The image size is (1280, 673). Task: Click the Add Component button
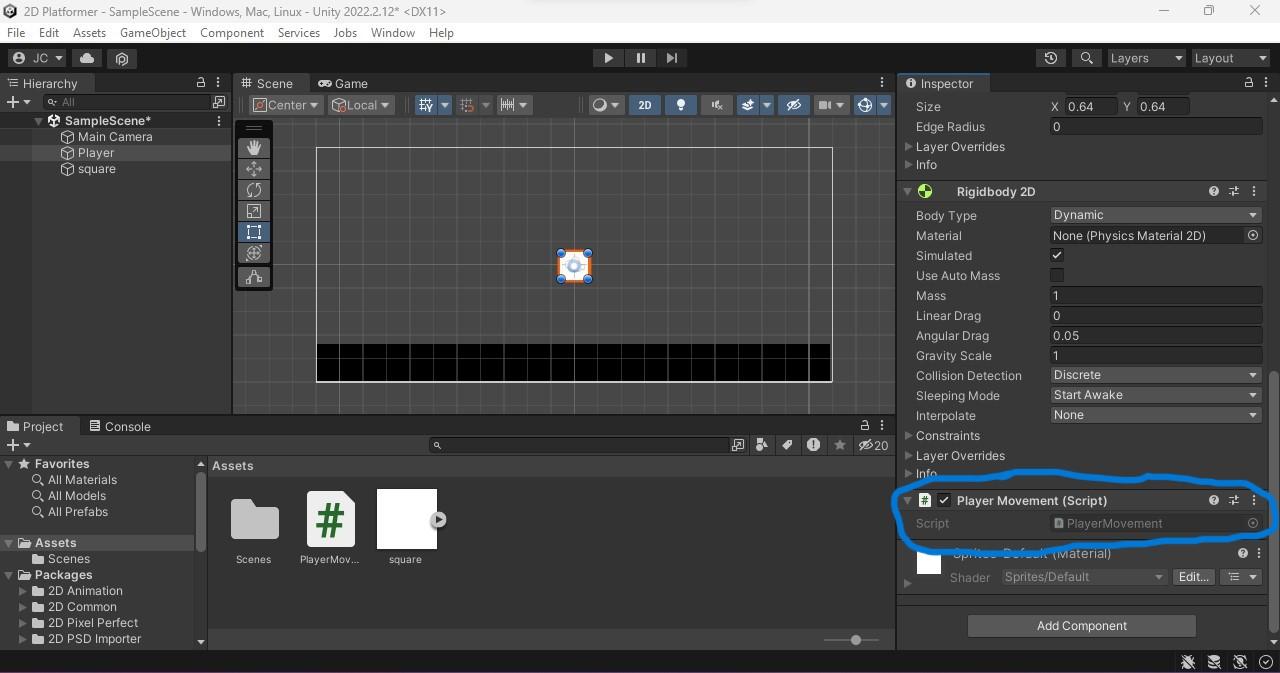point(1081,625)
